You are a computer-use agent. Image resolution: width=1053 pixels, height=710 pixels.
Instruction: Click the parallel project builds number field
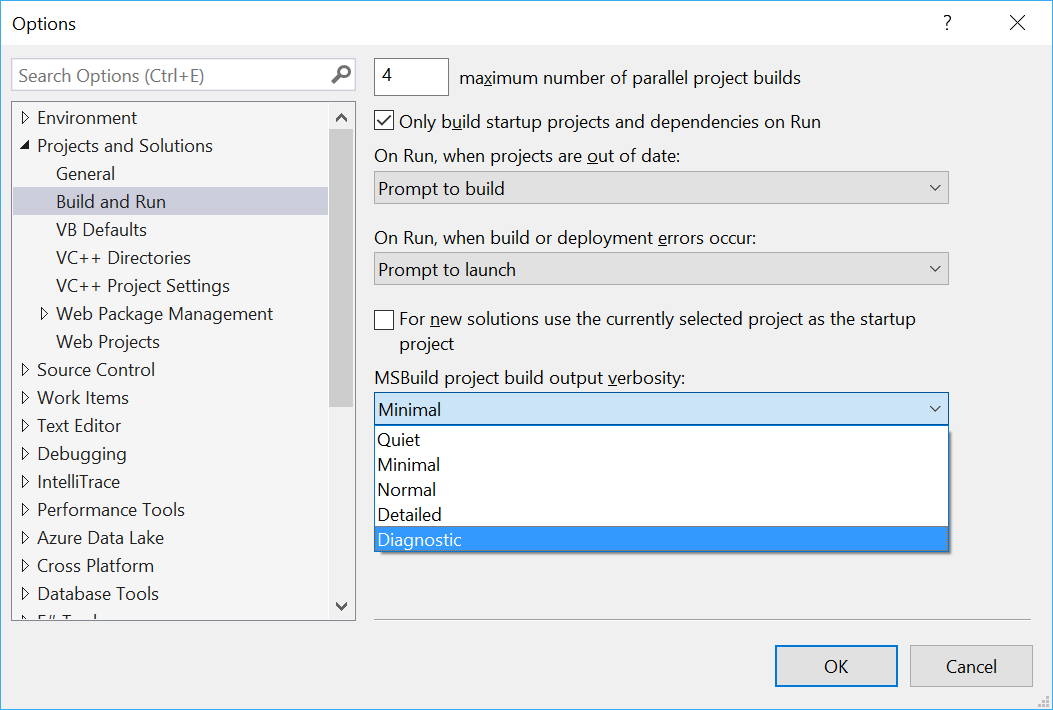pyautogui.click(x=410, y=77)
